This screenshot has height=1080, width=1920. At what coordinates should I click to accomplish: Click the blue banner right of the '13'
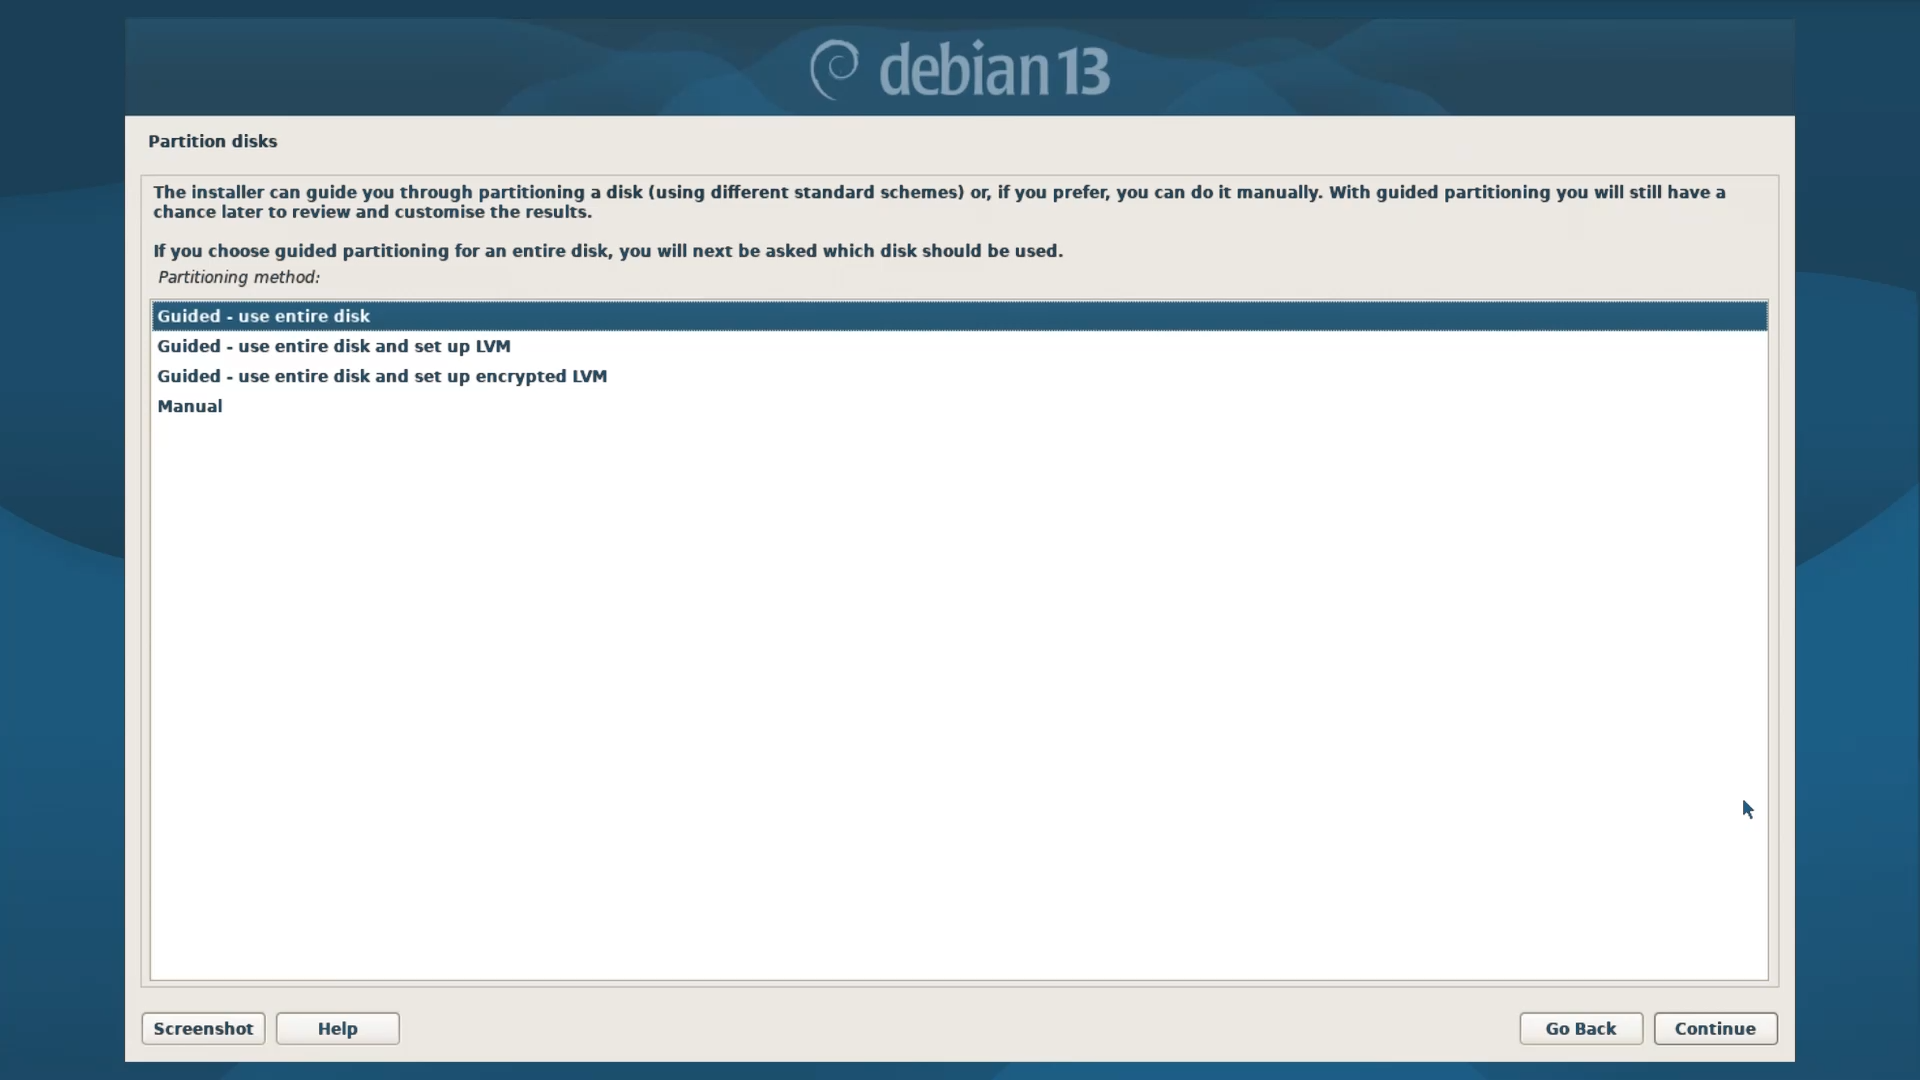coord(1450,68)
